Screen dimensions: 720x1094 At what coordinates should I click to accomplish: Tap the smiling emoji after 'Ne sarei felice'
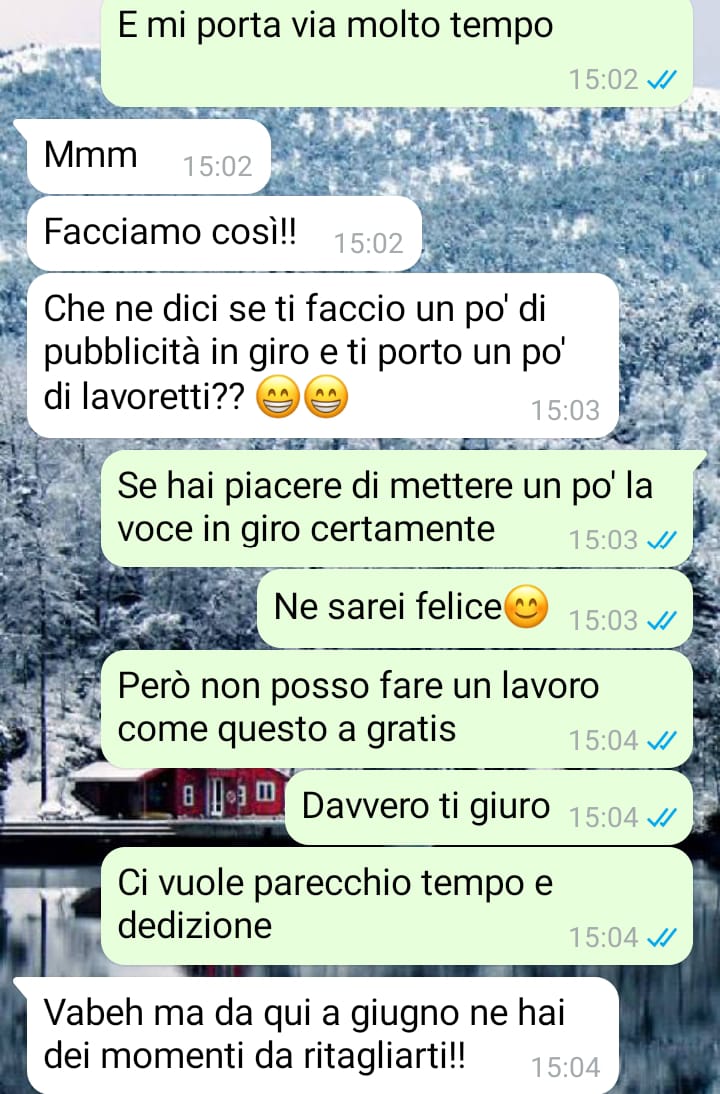pyautogui.click(x=525, y=606)
